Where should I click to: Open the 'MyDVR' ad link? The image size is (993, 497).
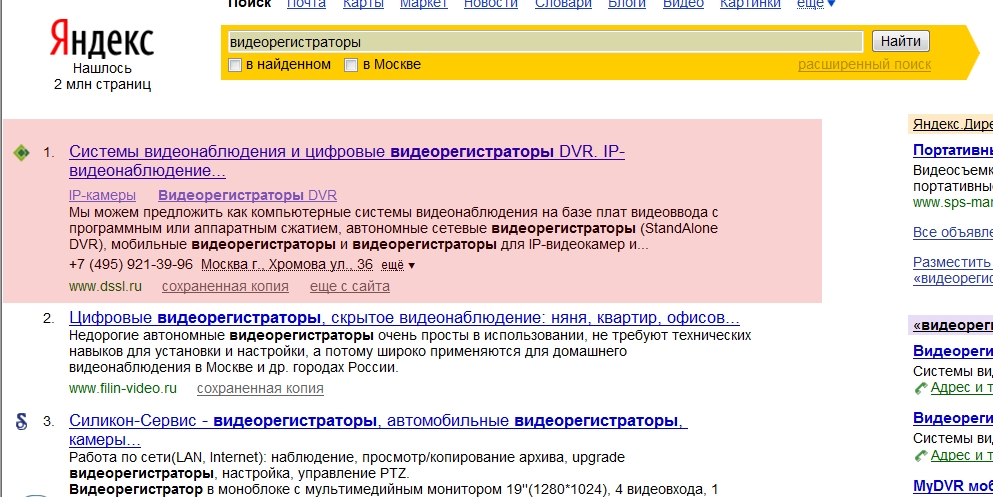coord(953,486)
